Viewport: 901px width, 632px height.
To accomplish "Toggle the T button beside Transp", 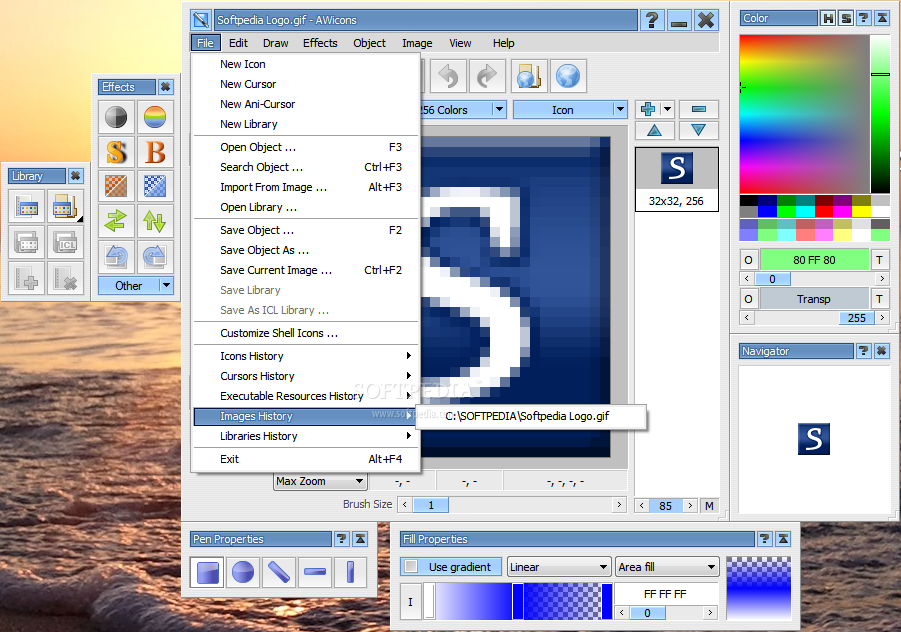I will 879,299.
